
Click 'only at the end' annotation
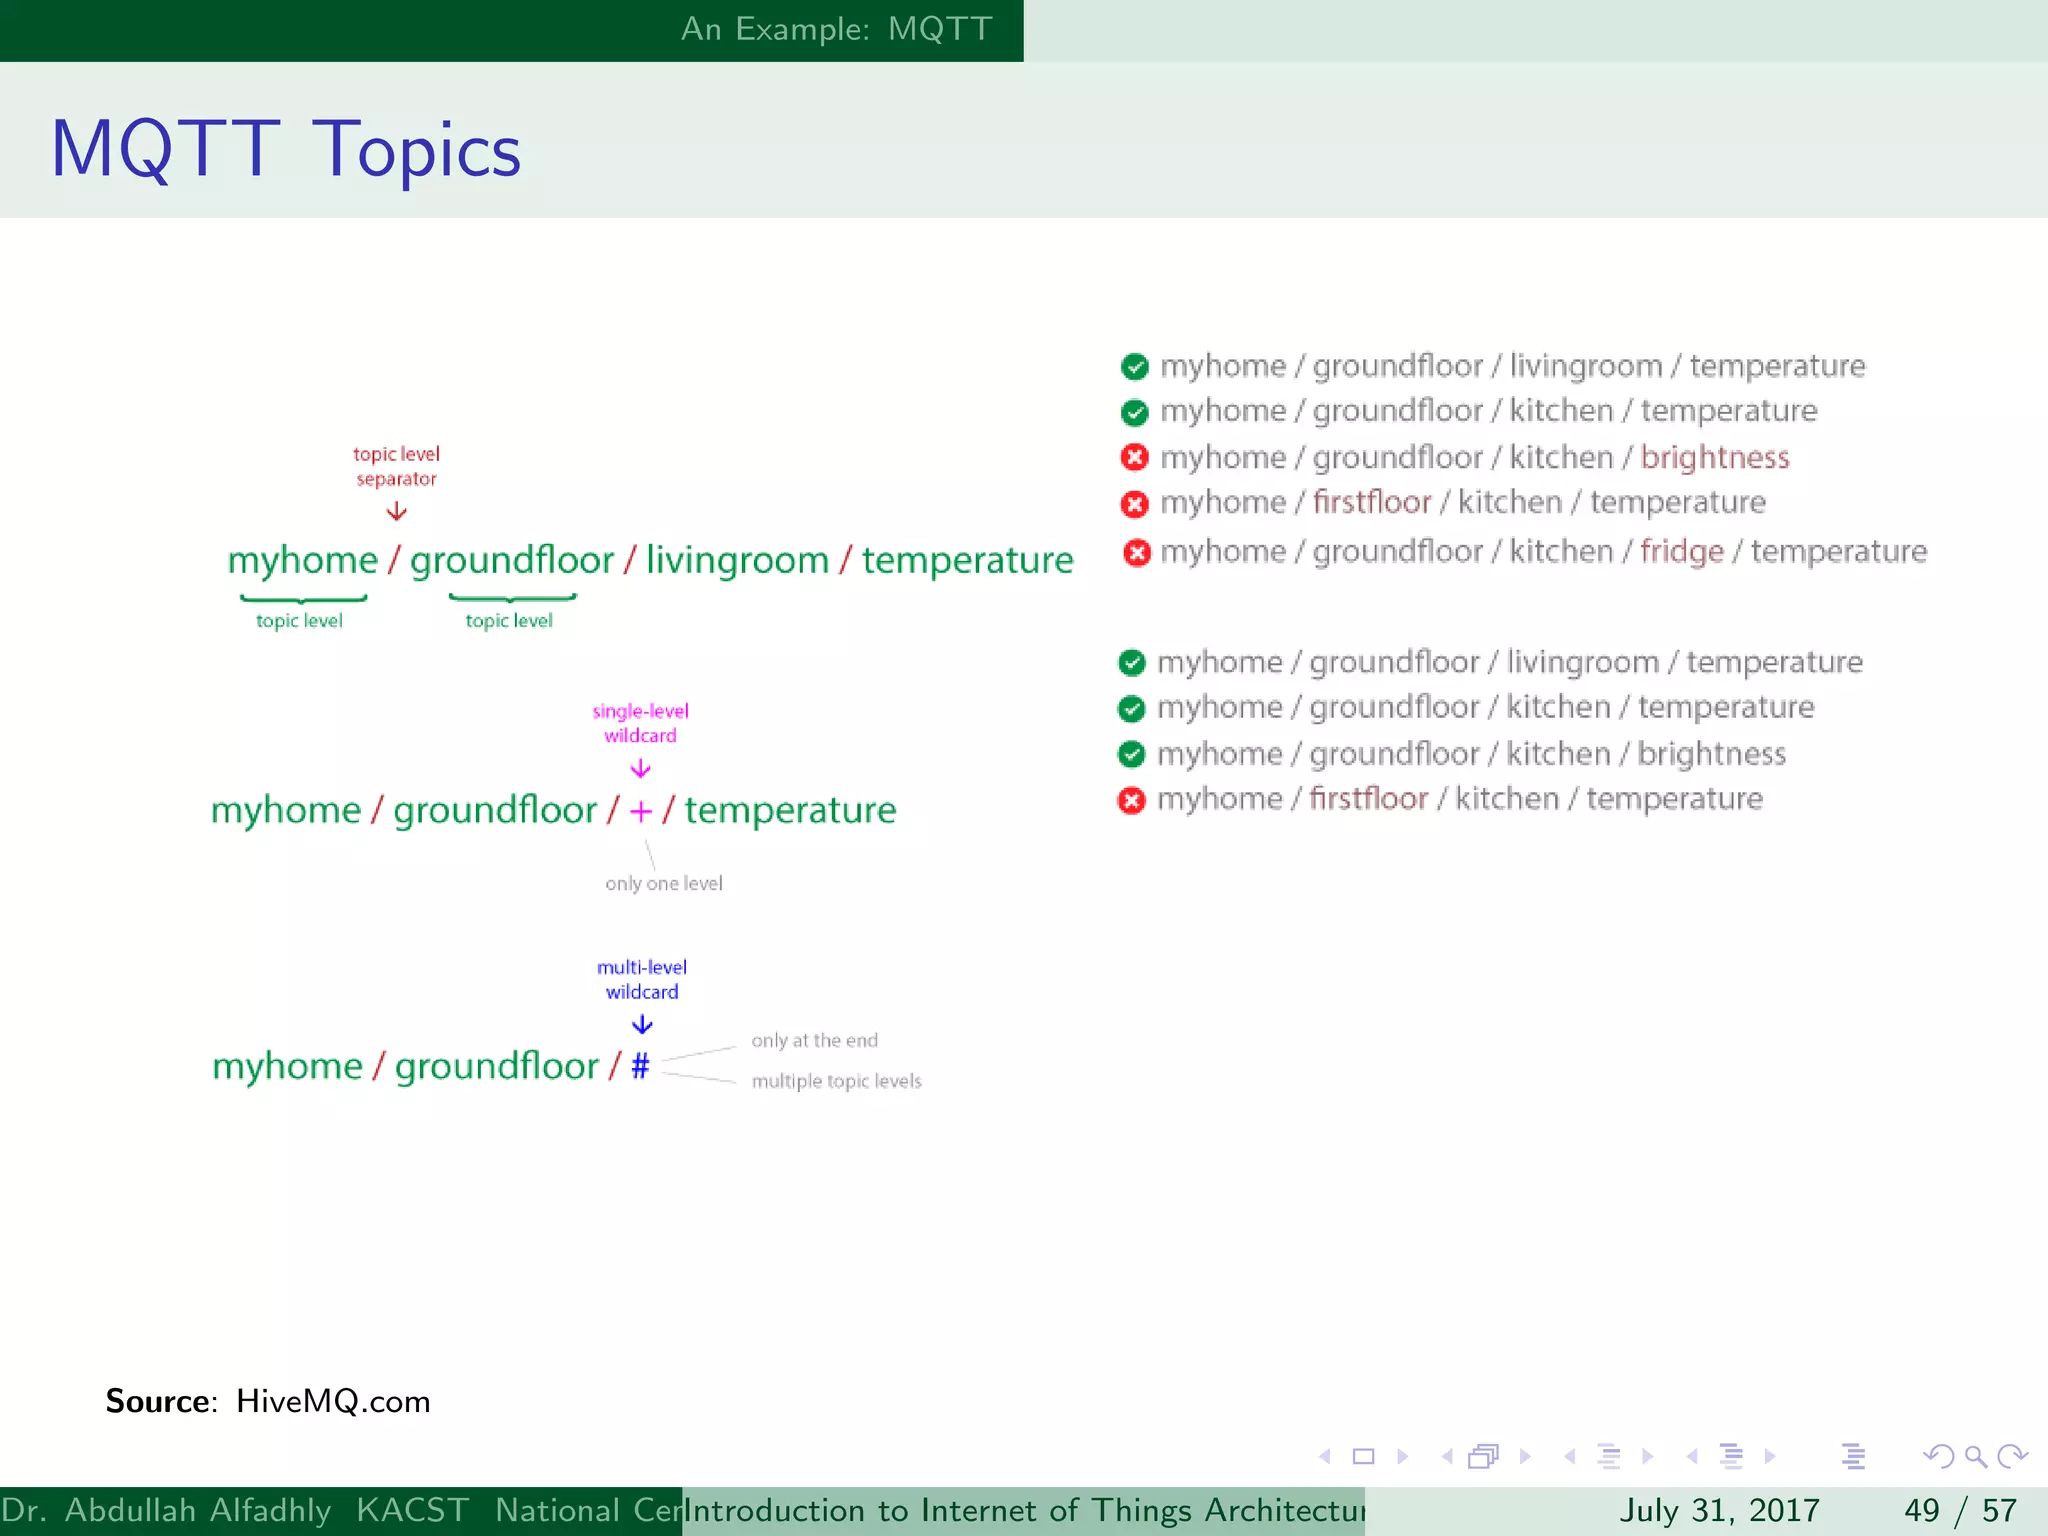[815, 1040]
